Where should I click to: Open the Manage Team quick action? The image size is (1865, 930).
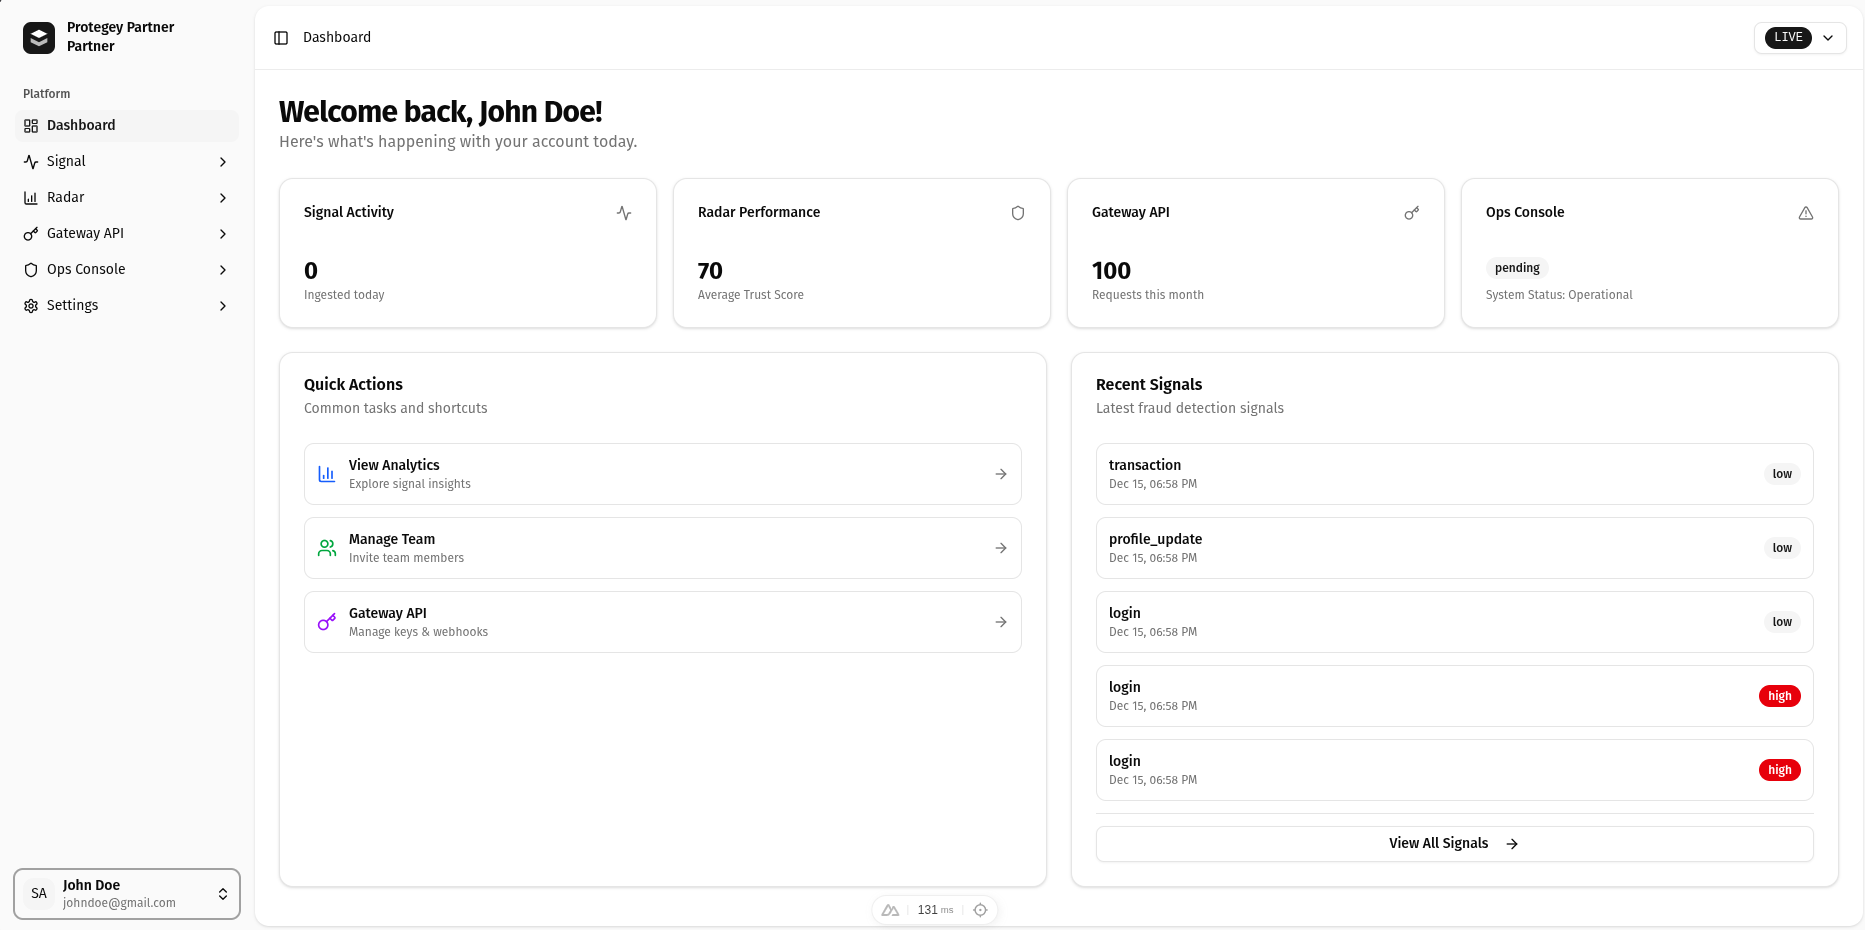coord(662,547)
